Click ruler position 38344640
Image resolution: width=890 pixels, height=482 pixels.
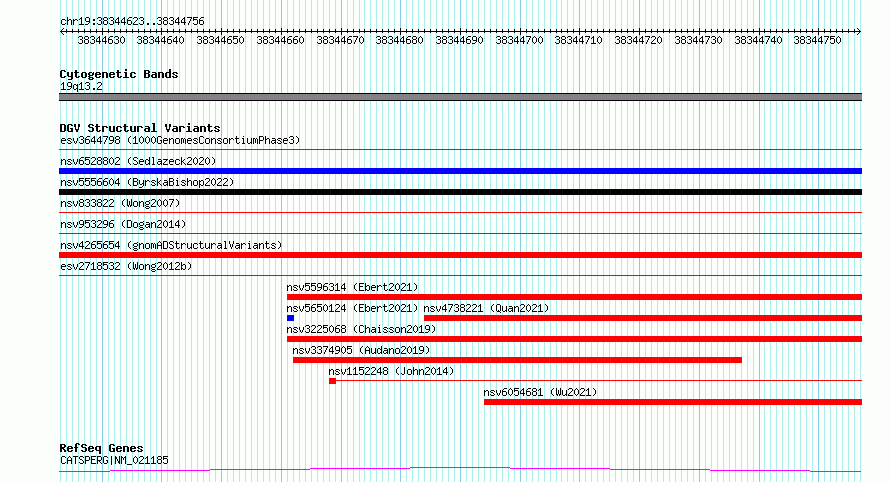coord(161,40)
